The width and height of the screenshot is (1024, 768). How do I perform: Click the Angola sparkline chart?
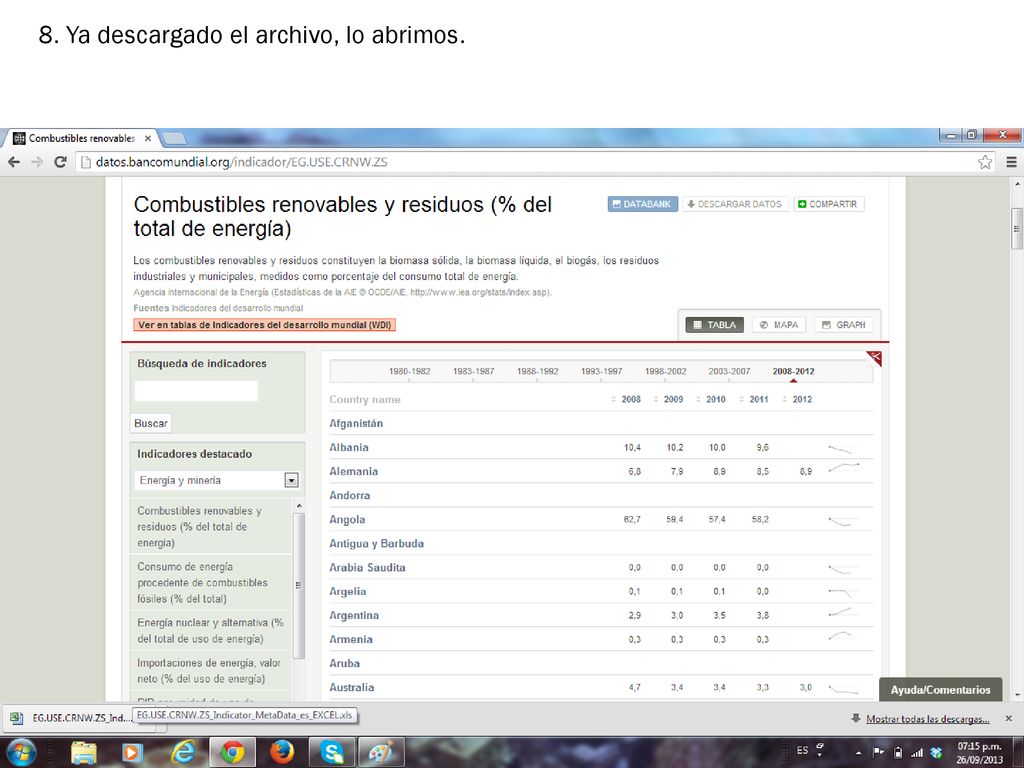tap(842, 520)
